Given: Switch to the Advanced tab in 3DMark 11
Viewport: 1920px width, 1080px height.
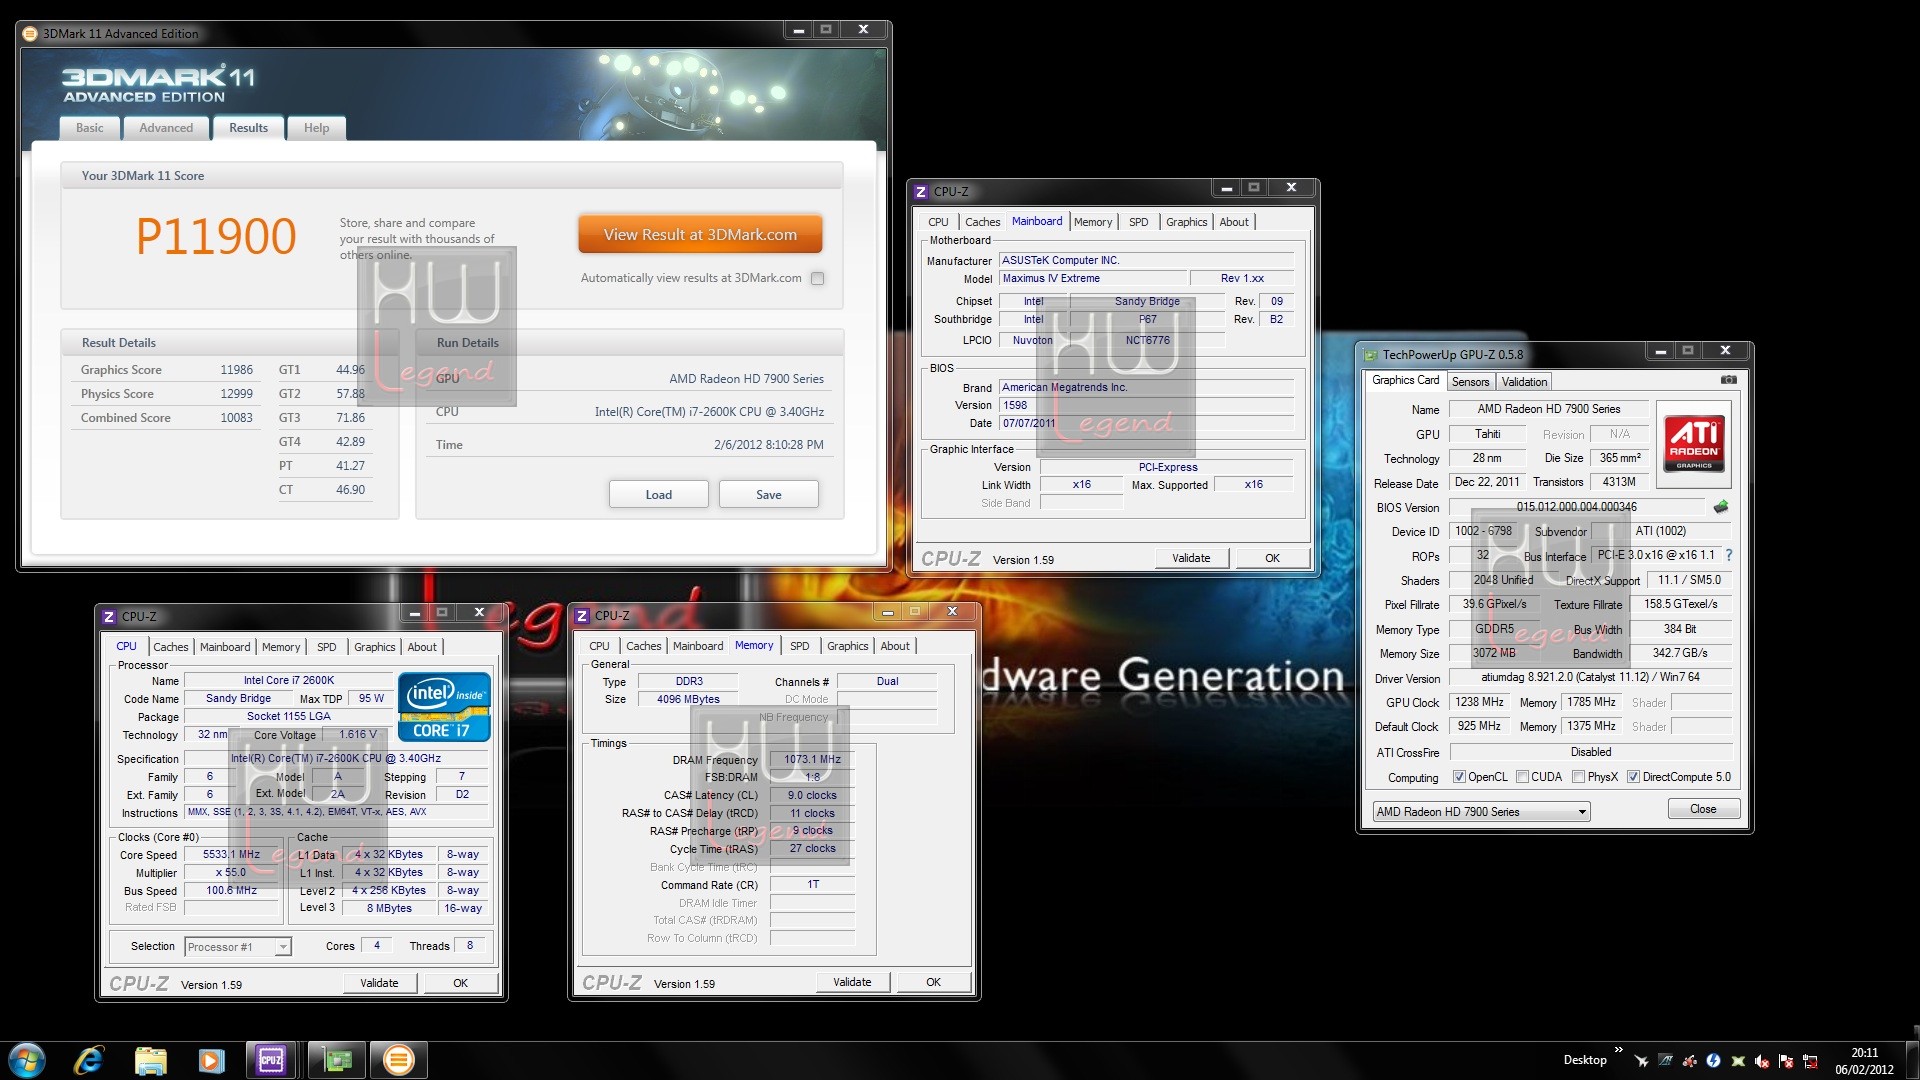Looking at the screenshot, I should 166,128.
